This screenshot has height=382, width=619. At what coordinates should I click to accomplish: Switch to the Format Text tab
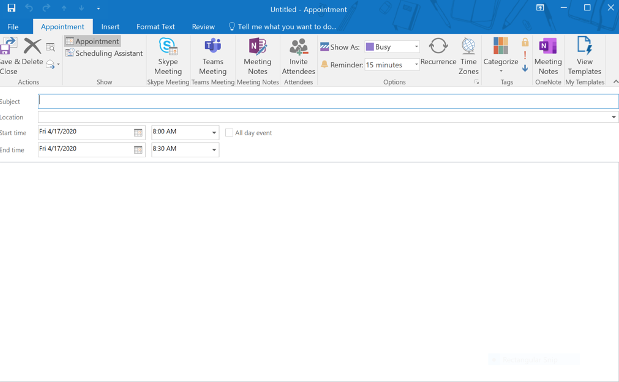[156, 27]
